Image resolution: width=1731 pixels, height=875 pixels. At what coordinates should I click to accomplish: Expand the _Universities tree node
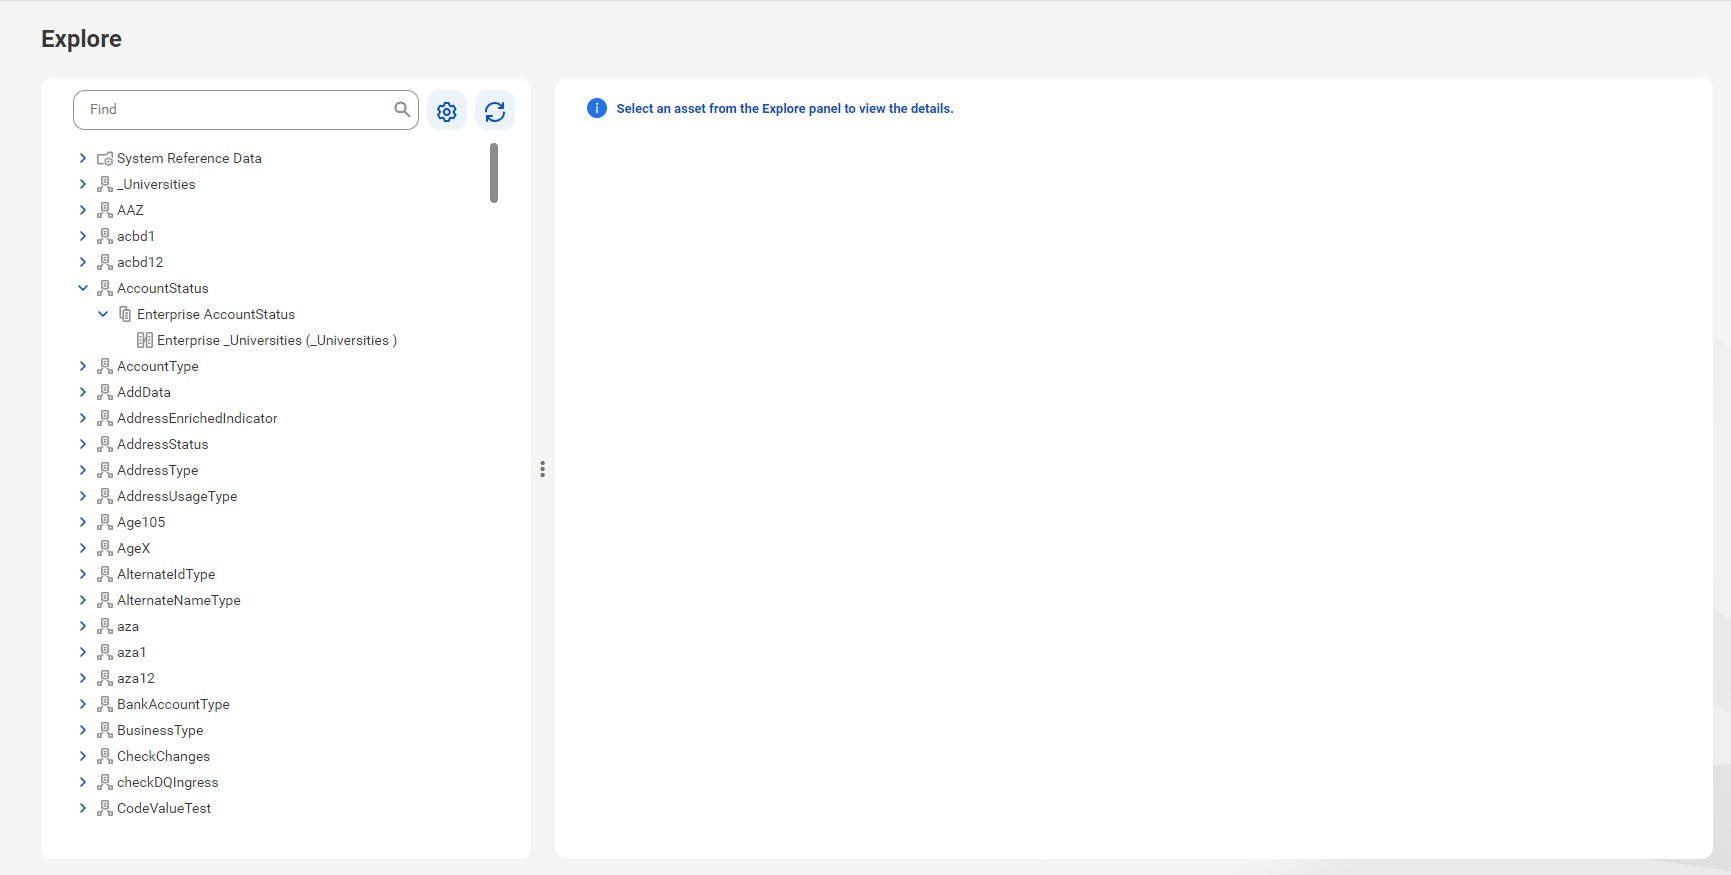pos(83,184)
